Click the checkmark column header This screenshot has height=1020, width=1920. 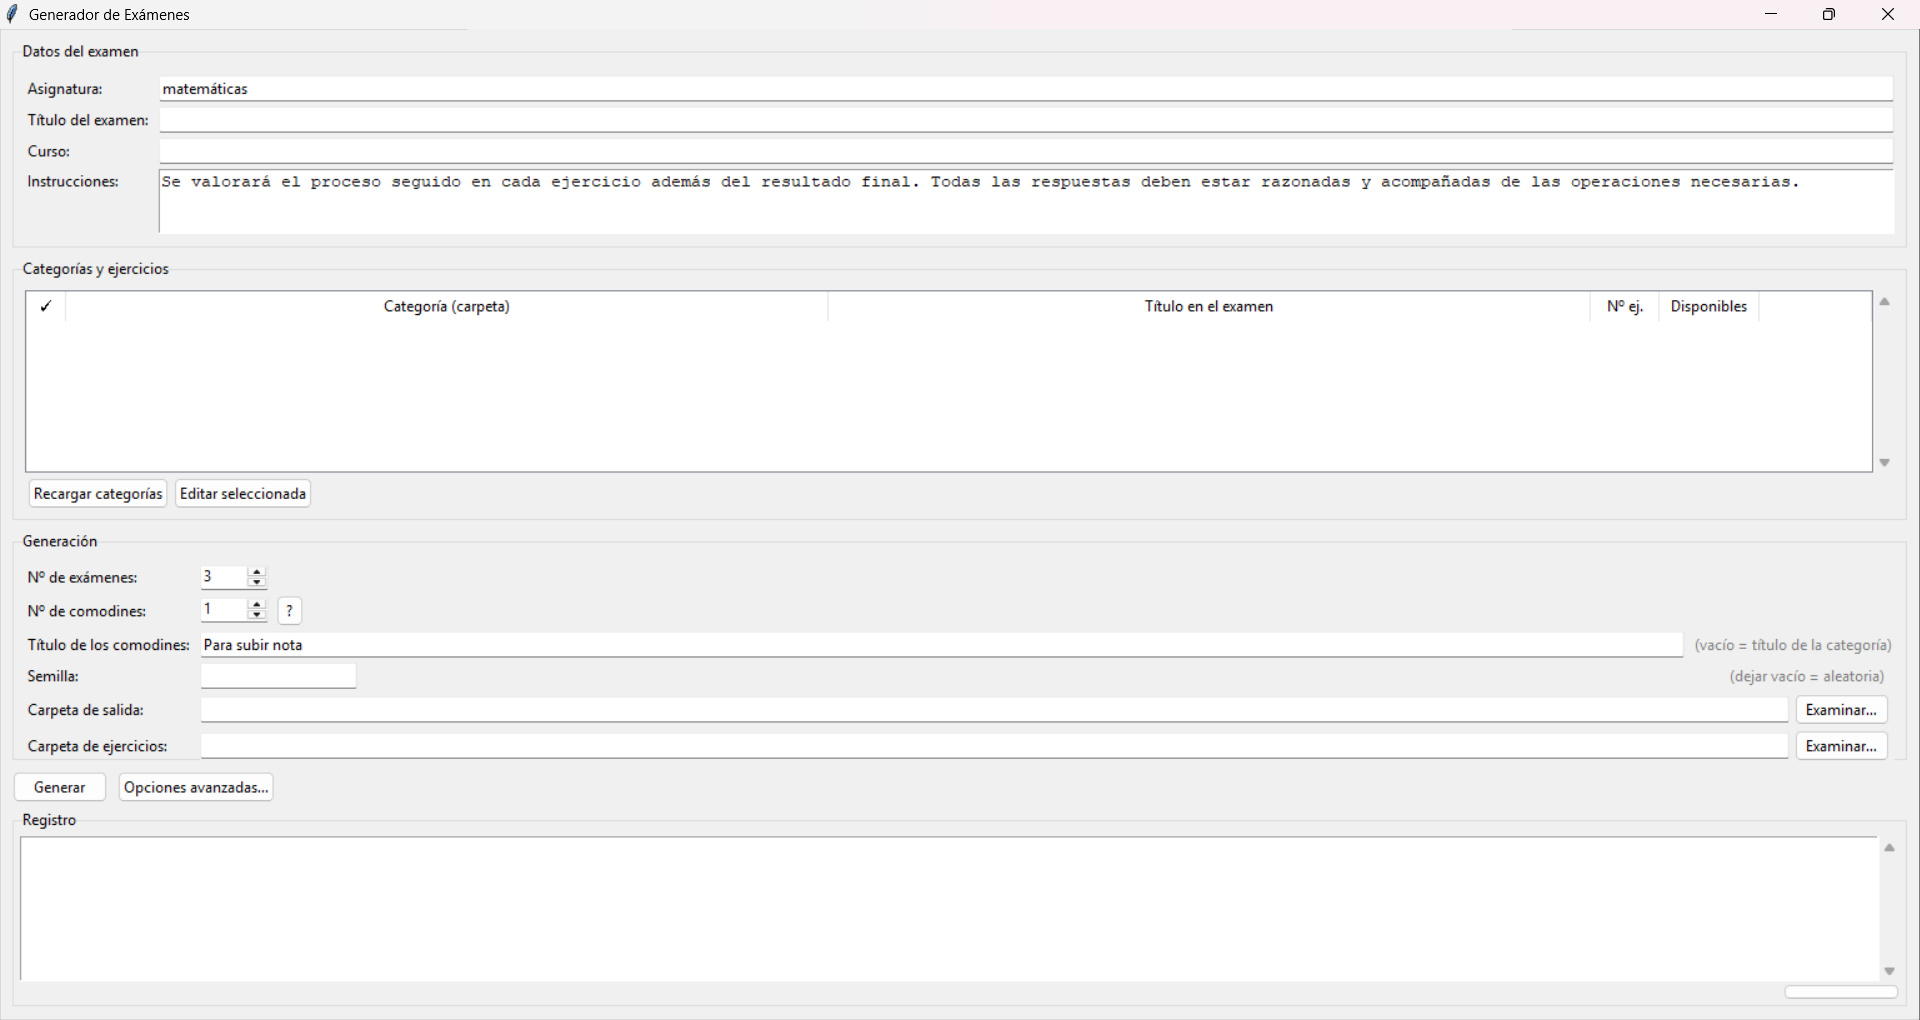coord(46,307)
